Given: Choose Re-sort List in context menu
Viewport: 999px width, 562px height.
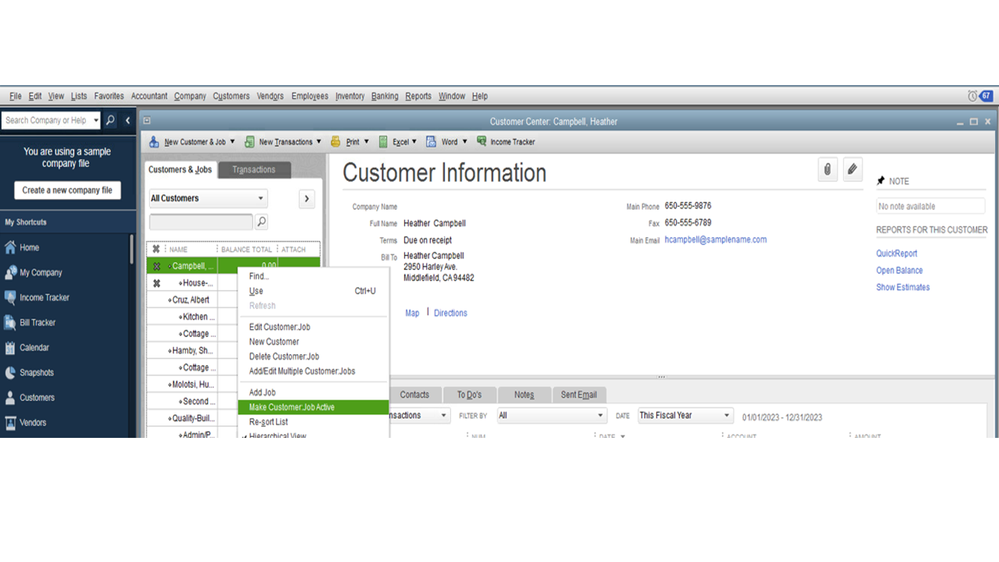Looking at the screenshot, I should pos(268,422).
